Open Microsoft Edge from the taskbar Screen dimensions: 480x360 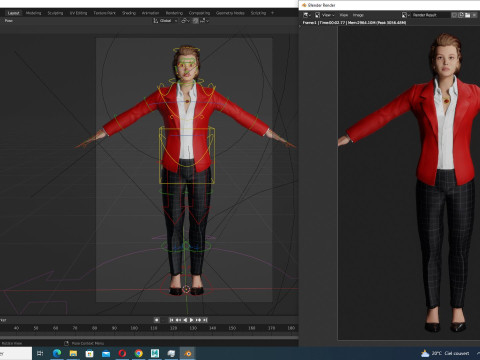(x=57, y=353)
